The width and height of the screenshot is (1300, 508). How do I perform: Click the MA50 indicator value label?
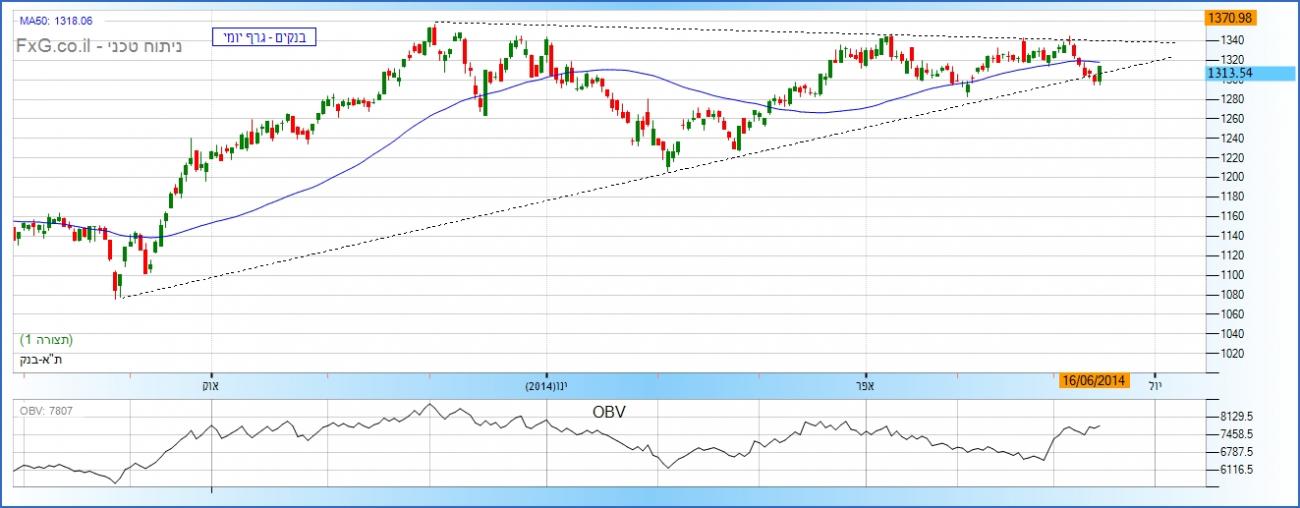[x=58, y=20]
